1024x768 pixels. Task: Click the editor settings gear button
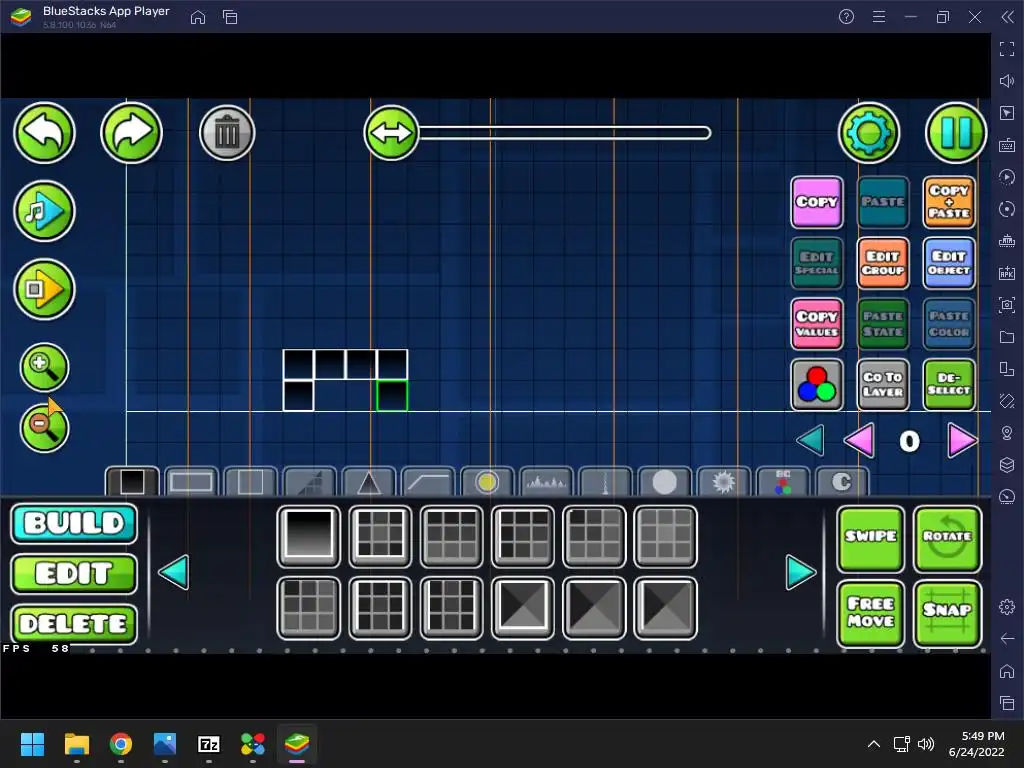(x=869, y=133)
